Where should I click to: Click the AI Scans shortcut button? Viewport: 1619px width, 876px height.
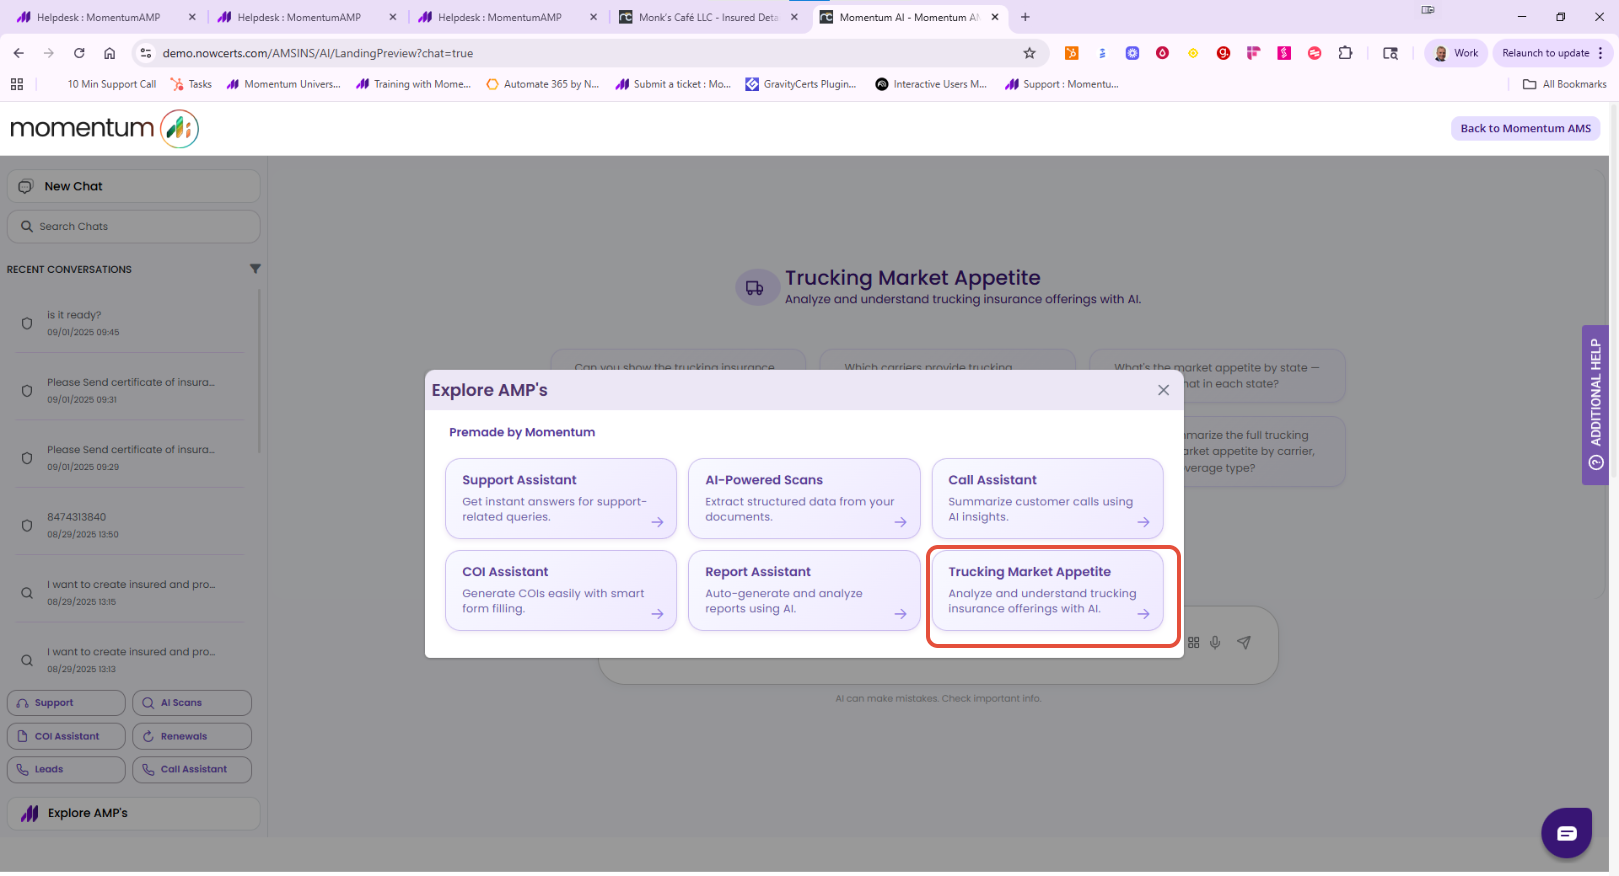click(x=192, y=703)
